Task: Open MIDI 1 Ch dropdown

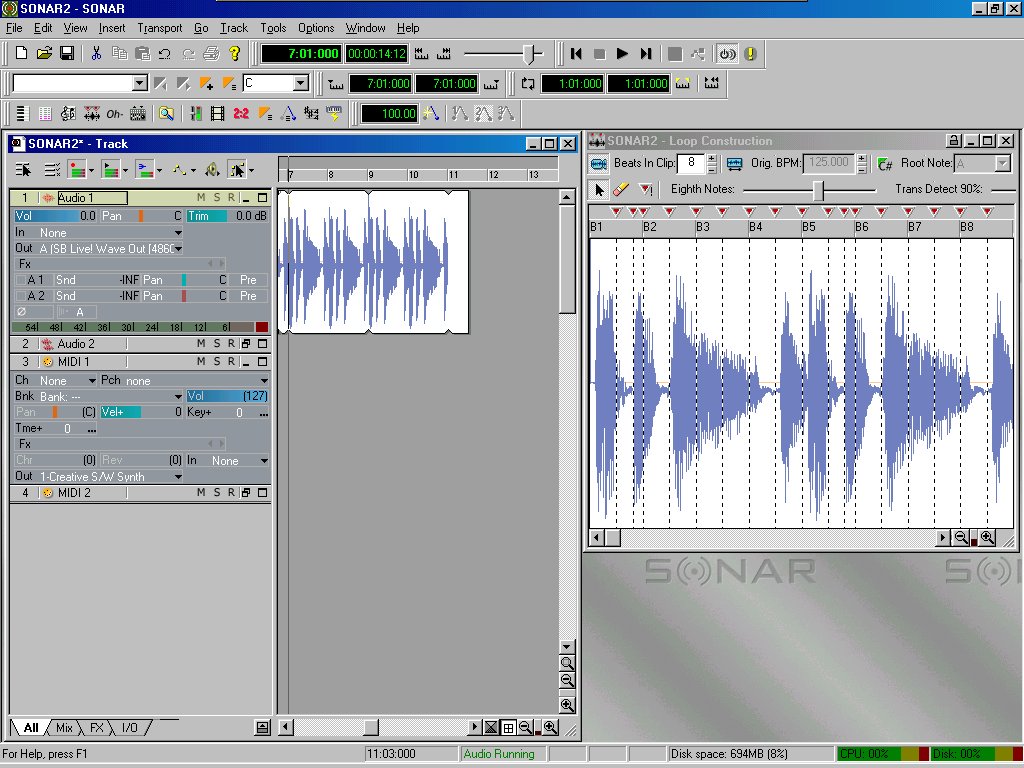Action: pyautogui.click(x=91, y=380)
